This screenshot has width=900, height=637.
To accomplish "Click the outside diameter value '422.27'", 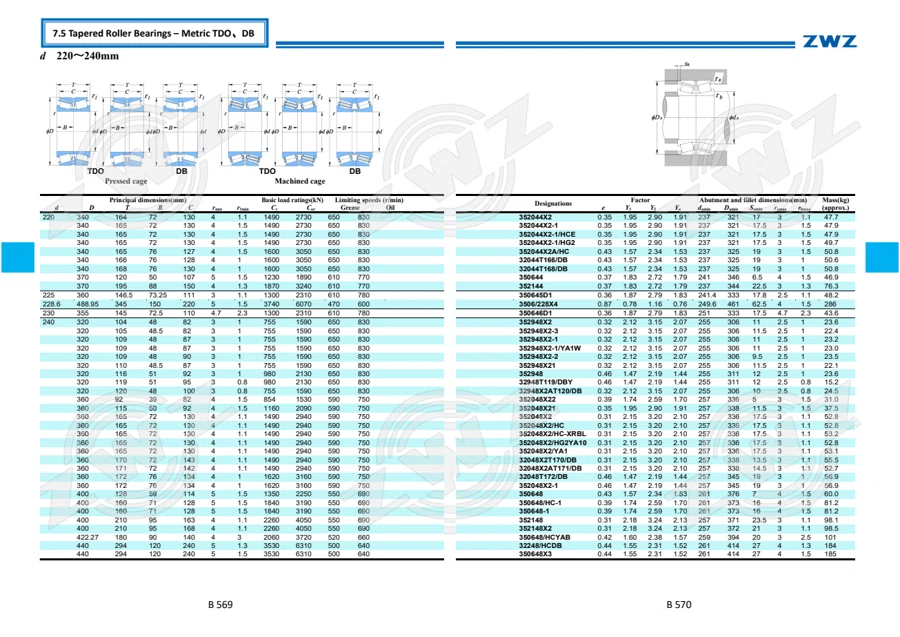I will [x=87, y=537].
